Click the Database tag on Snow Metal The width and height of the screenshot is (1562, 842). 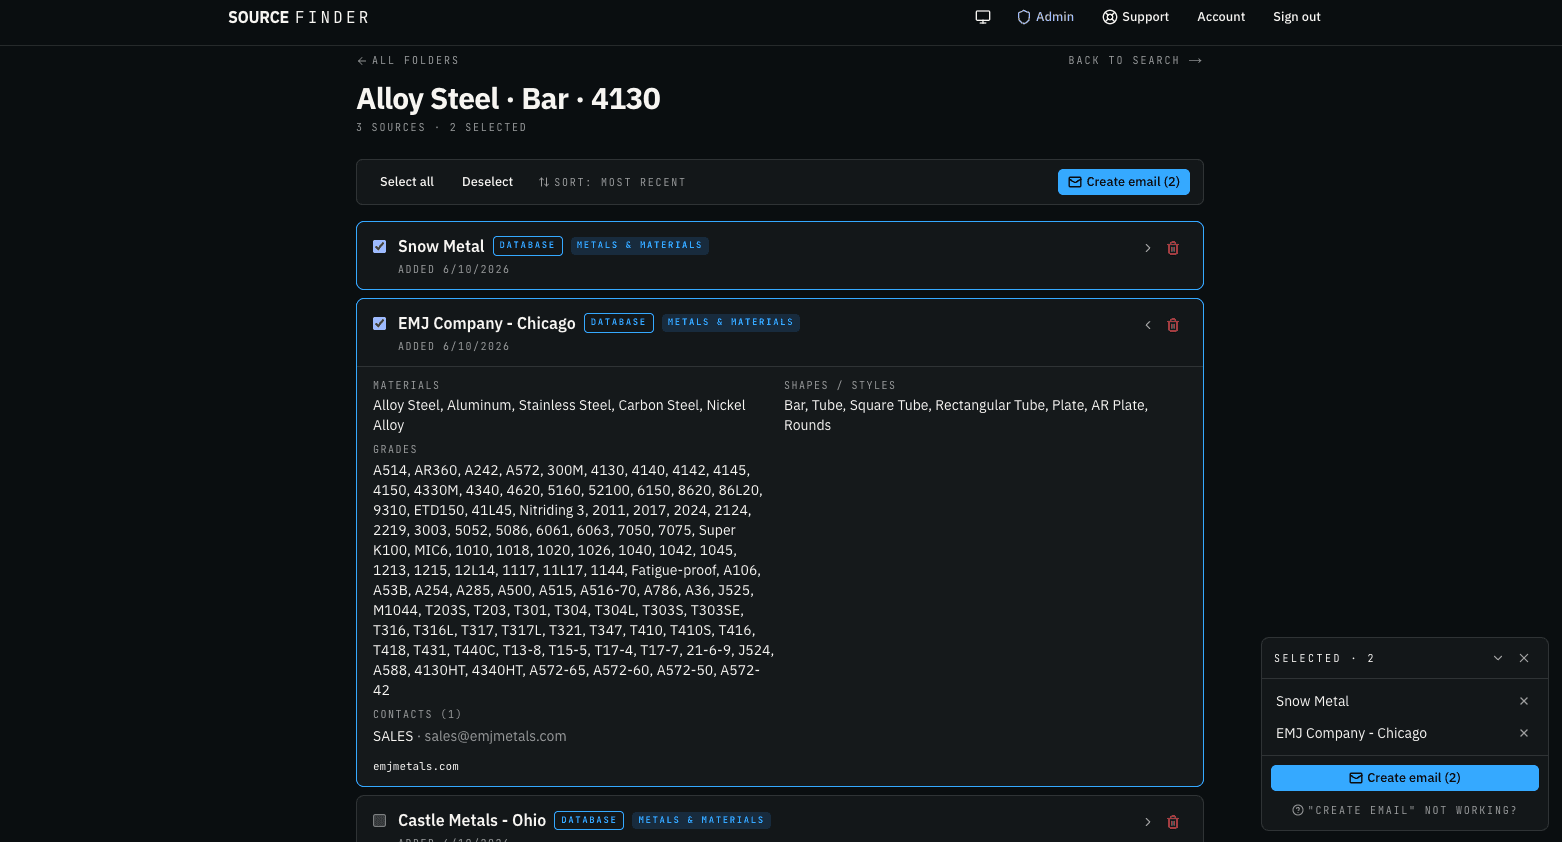528,246
